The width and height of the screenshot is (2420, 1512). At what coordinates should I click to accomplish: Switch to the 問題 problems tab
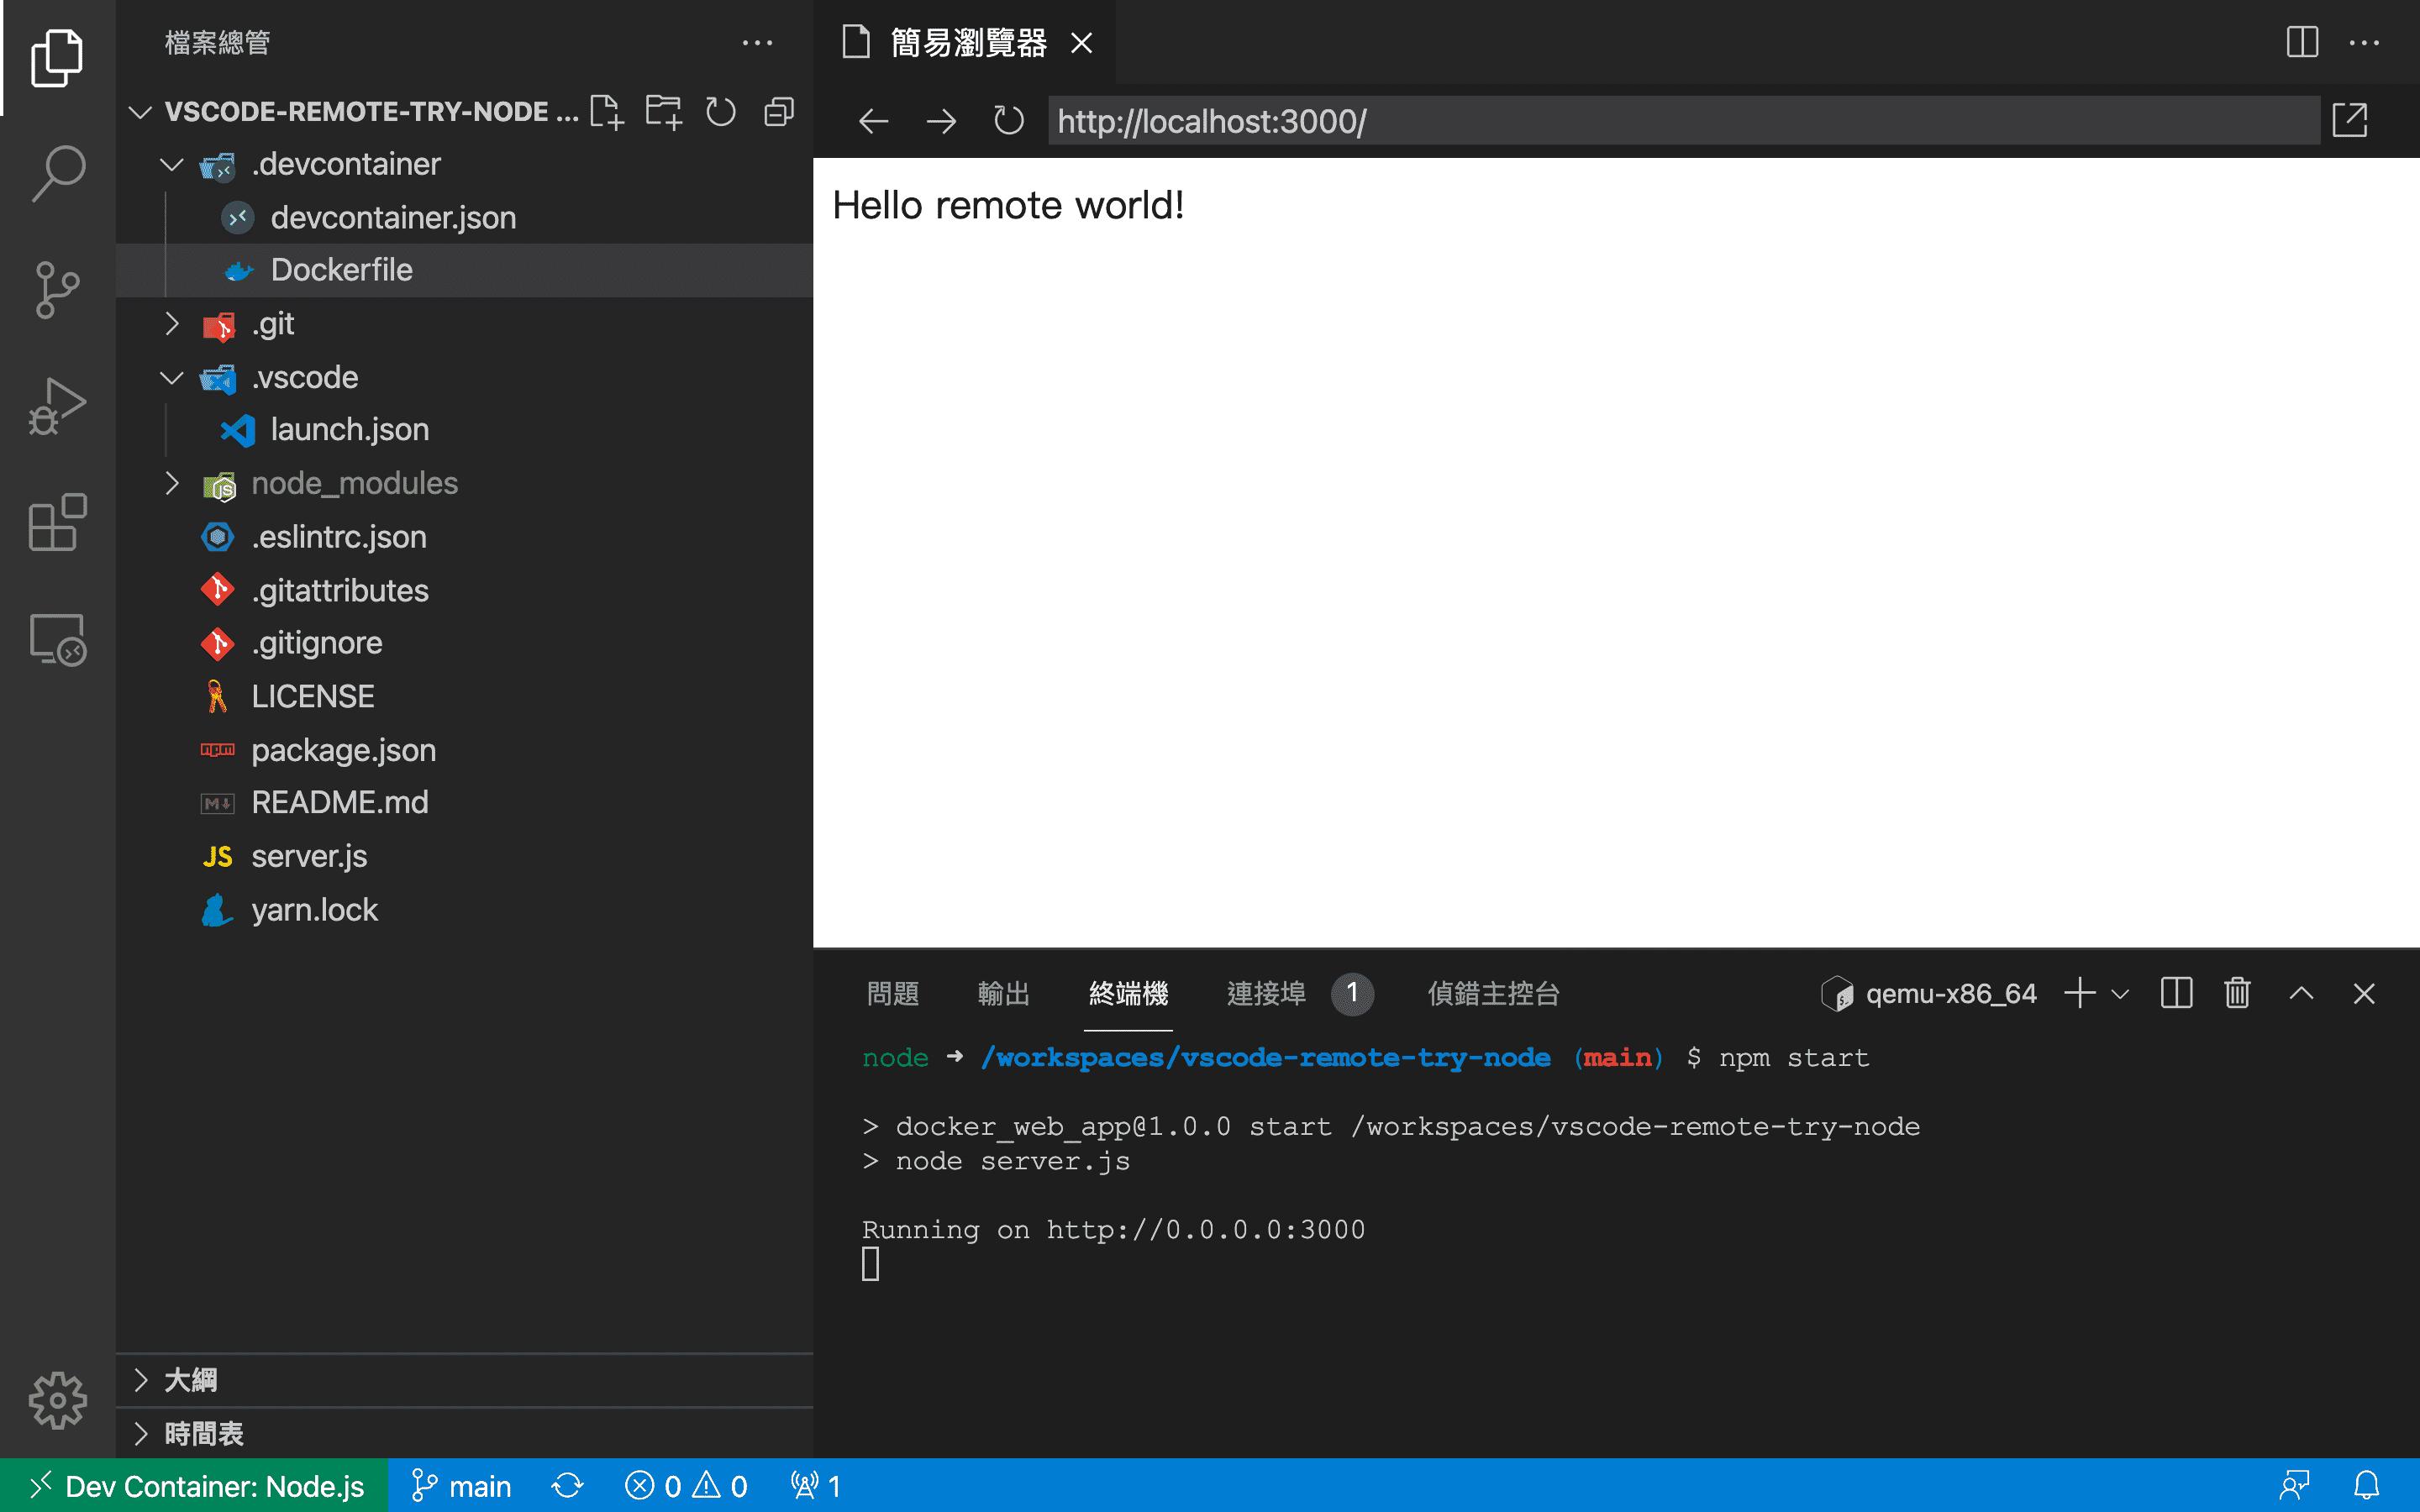pyautogui.click(x=892, y=993)
